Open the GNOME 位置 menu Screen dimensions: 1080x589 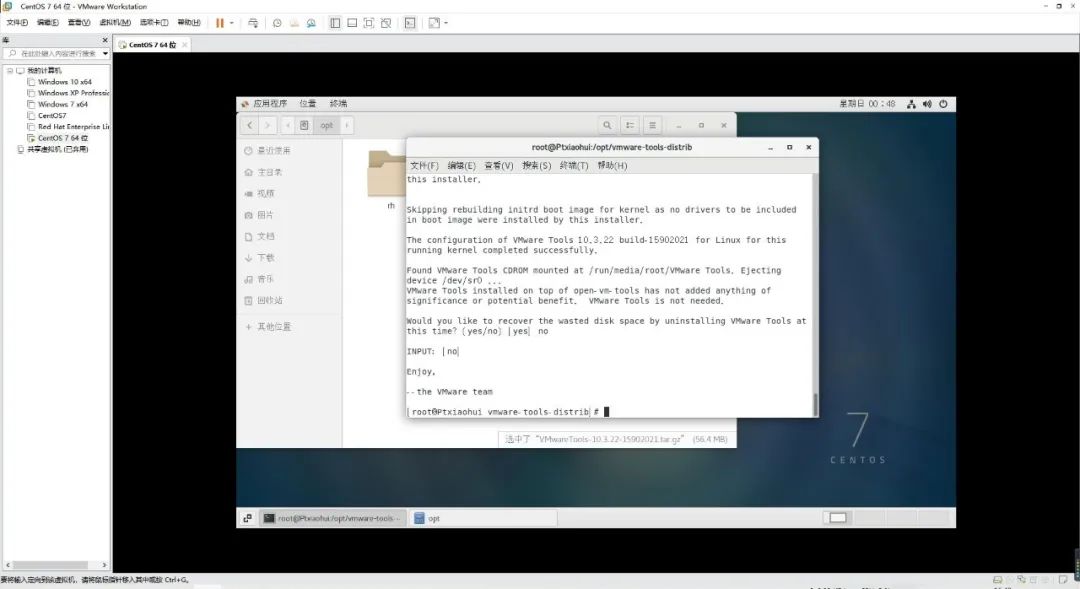pyautogui.click(x=308, y=104)
